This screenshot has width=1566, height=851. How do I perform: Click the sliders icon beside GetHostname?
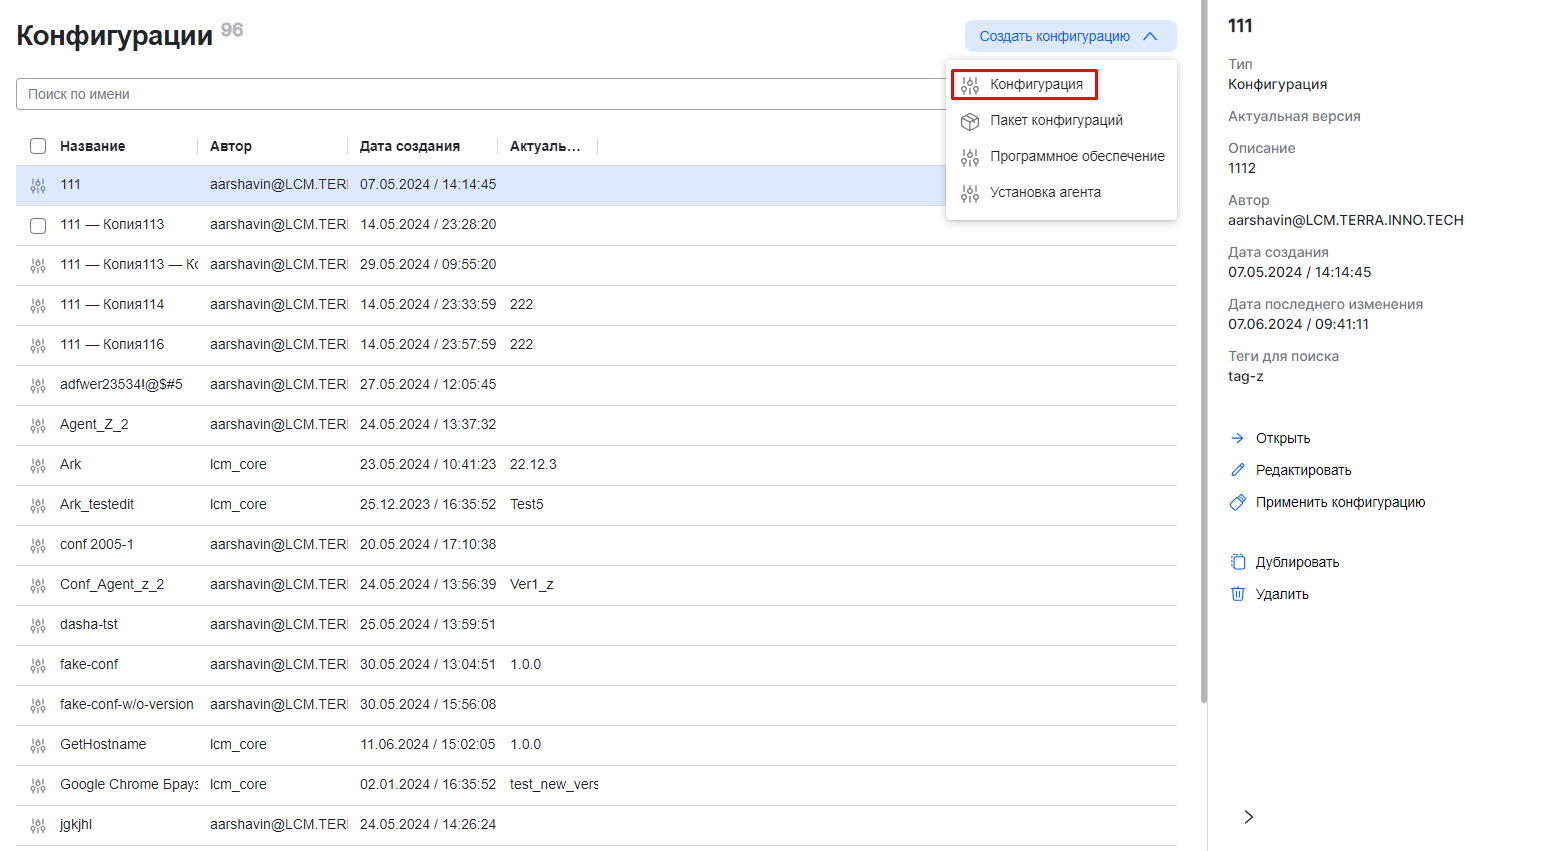38,745
